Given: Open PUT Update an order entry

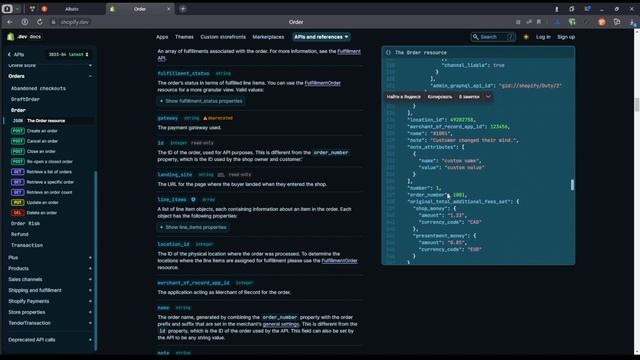Looking at the screenshot, I should pos(35,202).
